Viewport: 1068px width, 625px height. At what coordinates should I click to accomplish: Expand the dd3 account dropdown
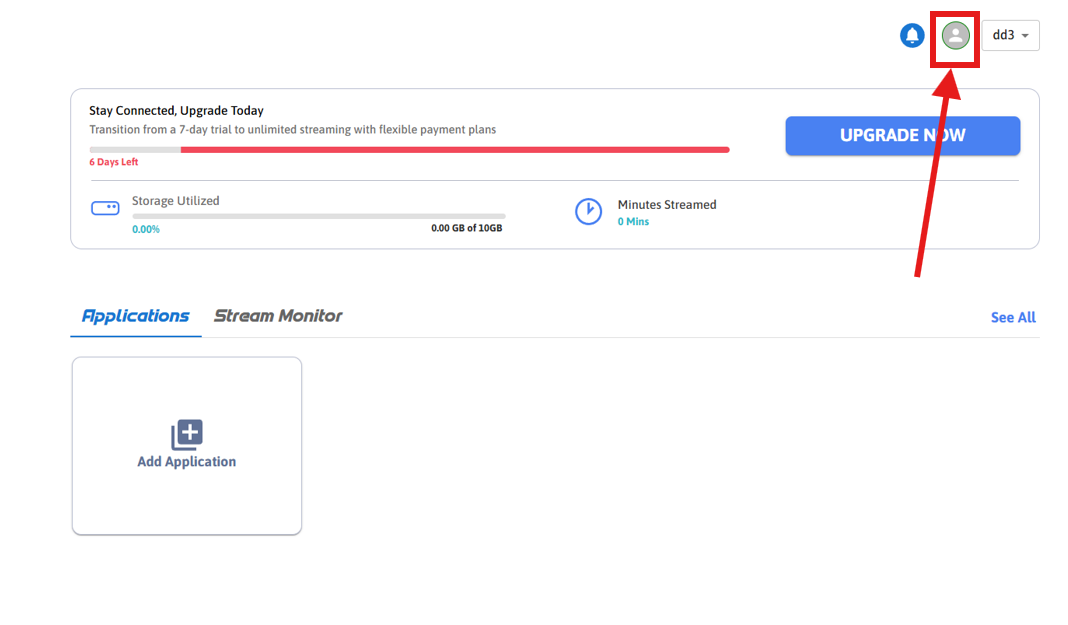pyautogui.click(x=1010, y=36)
